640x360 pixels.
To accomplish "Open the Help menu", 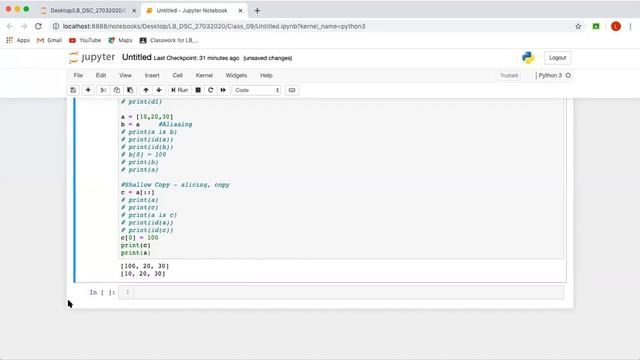I will point(266,76).
